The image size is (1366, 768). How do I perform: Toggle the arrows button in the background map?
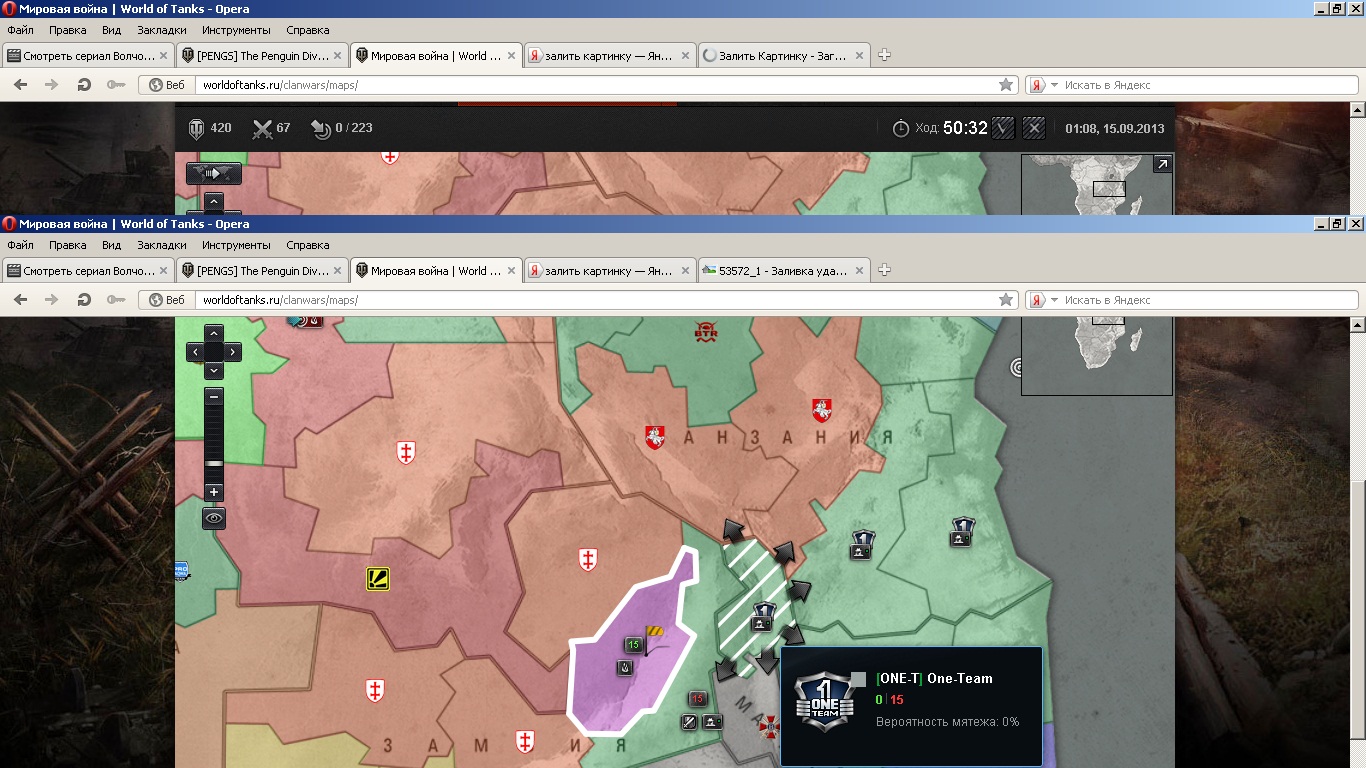214,173
